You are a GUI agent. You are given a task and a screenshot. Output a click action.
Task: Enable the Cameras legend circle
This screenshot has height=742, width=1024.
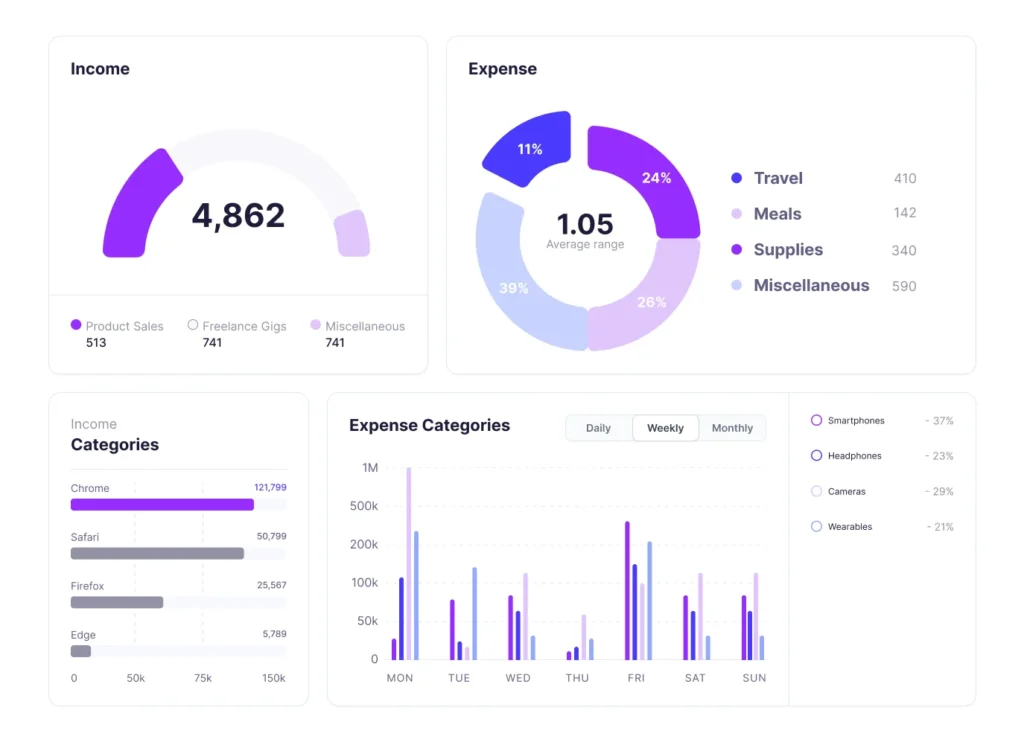tap(817, 492)
